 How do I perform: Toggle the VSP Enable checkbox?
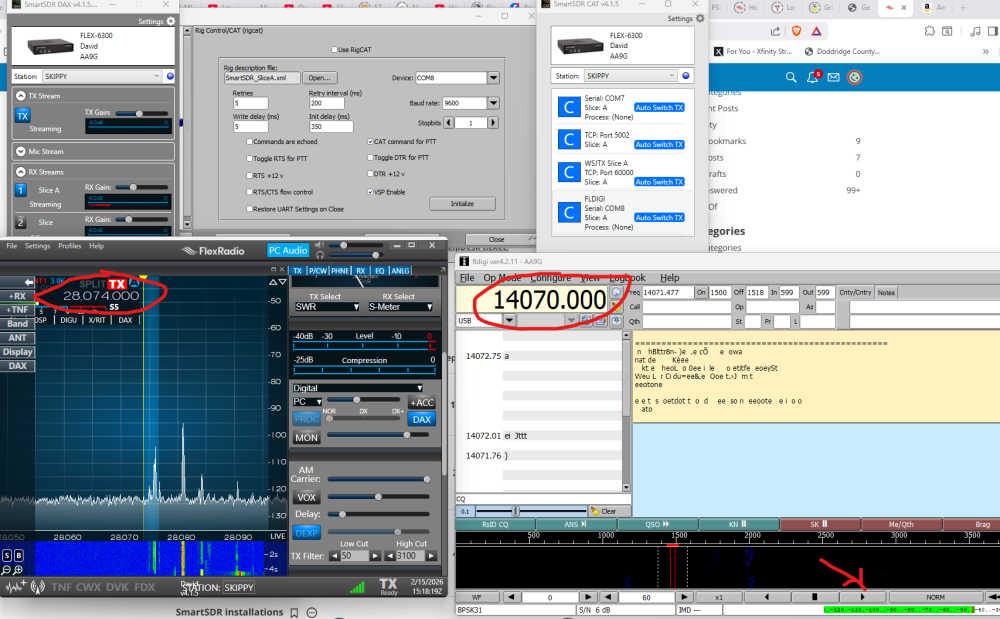pyautogui.click(x=368, y=192)
